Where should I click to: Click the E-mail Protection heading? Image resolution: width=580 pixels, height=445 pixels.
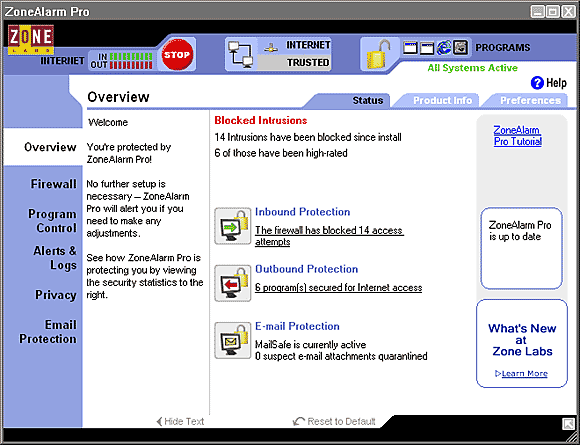[x=297, y=326]
